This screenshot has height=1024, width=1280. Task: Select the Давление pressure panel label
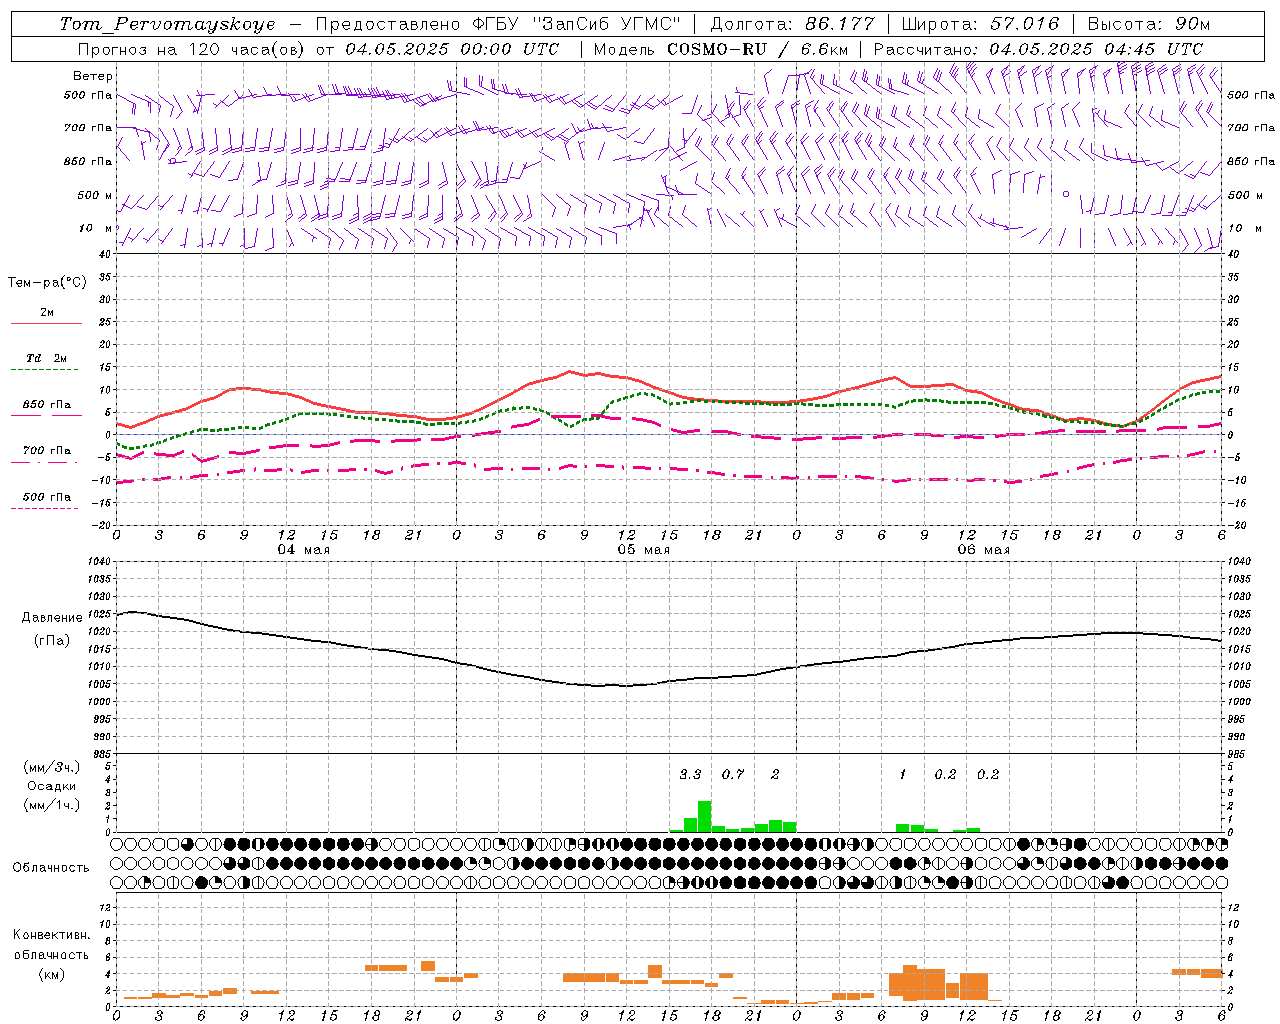pos(52,618)
